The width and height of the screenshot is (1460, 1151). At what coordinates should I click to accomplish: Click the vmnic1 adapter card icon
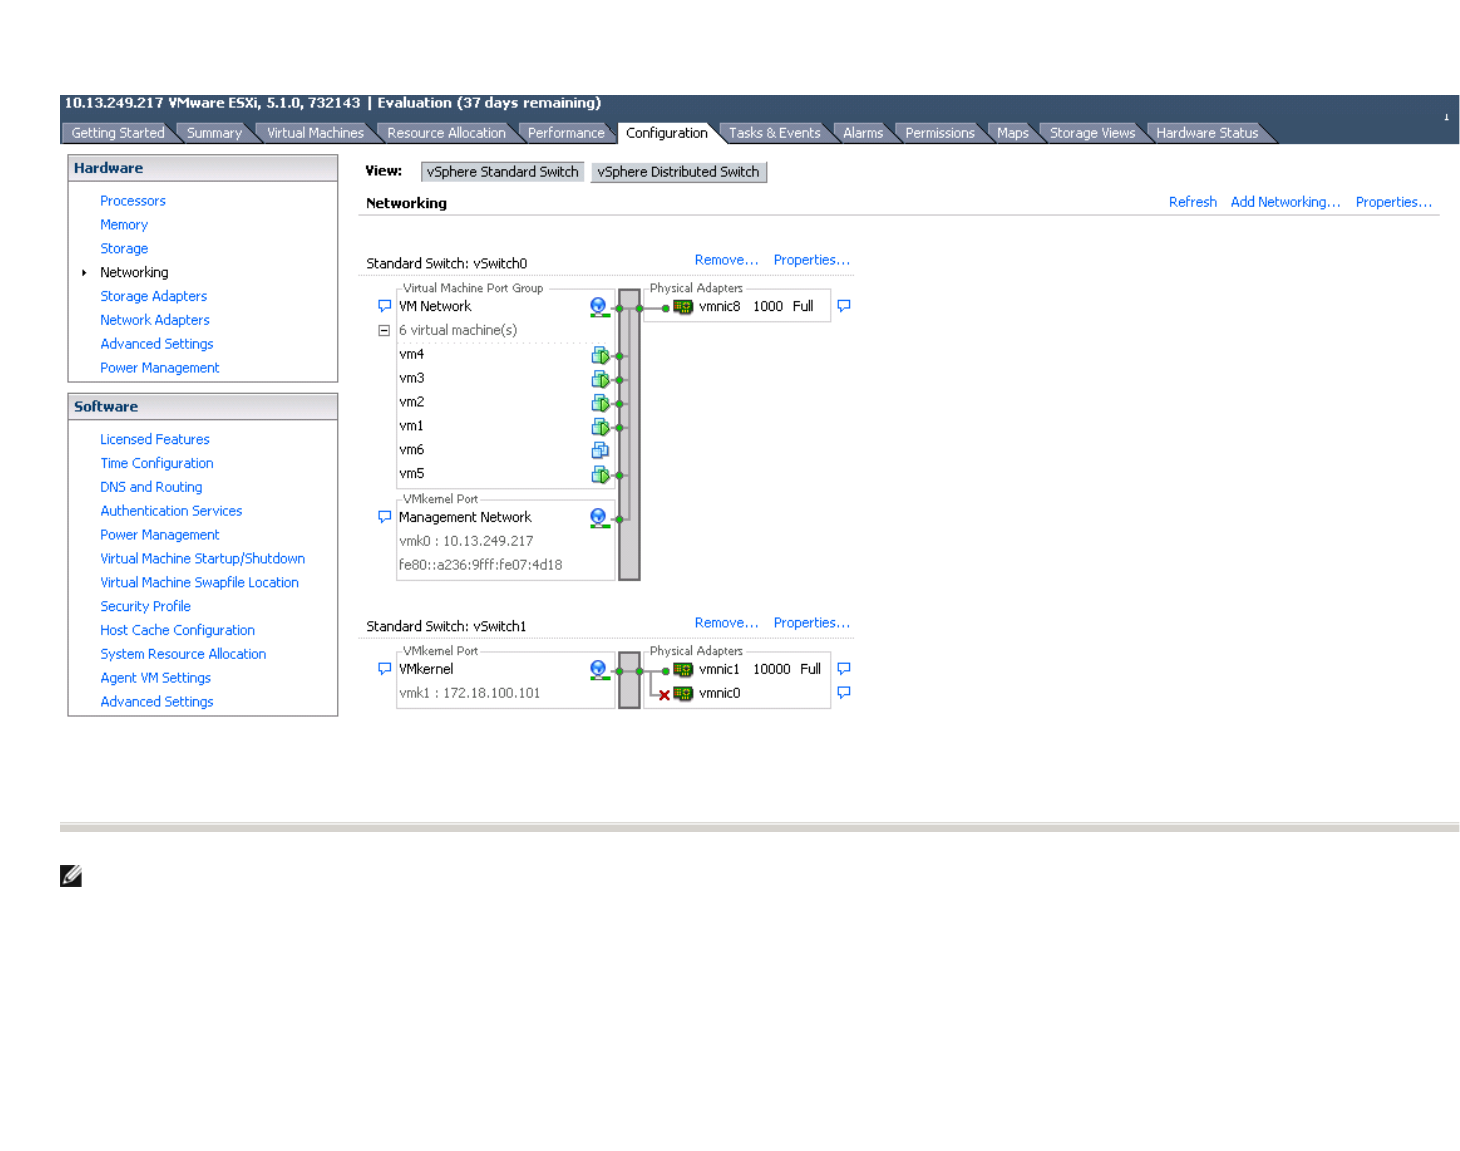tap(683, 670)
